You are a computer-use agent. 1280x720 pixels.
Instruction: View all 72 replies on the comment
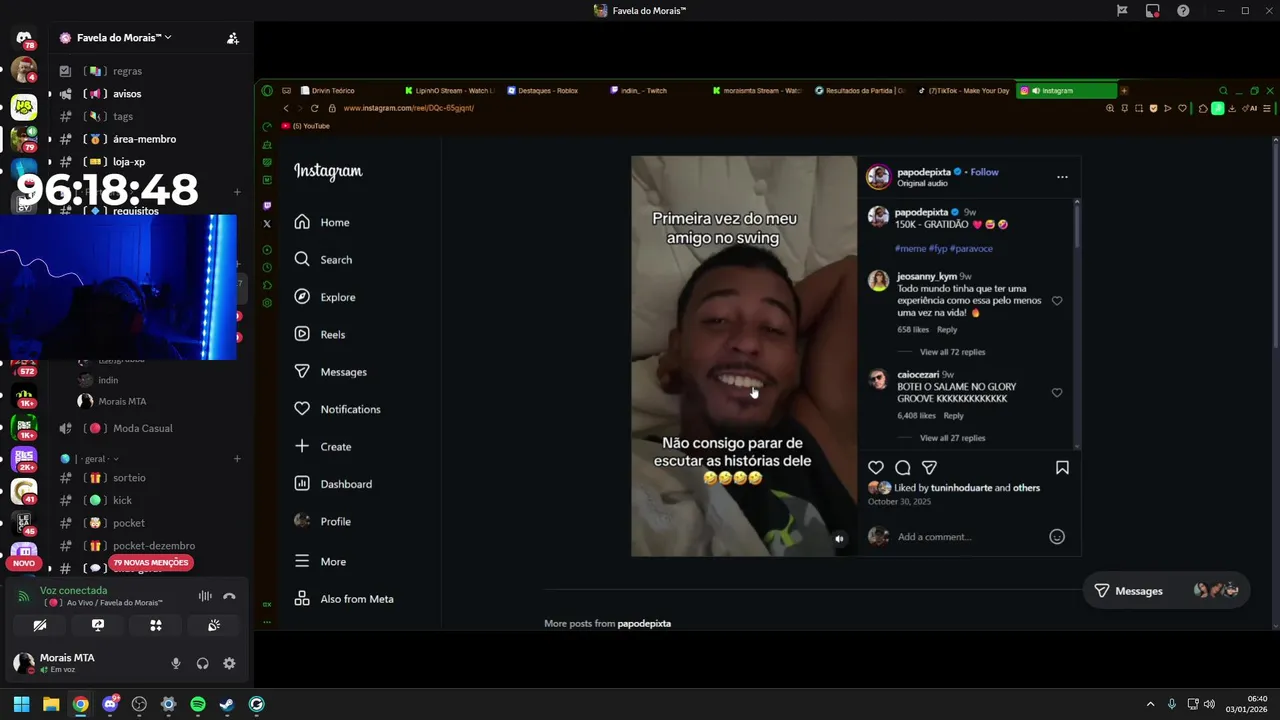point(952,352)
